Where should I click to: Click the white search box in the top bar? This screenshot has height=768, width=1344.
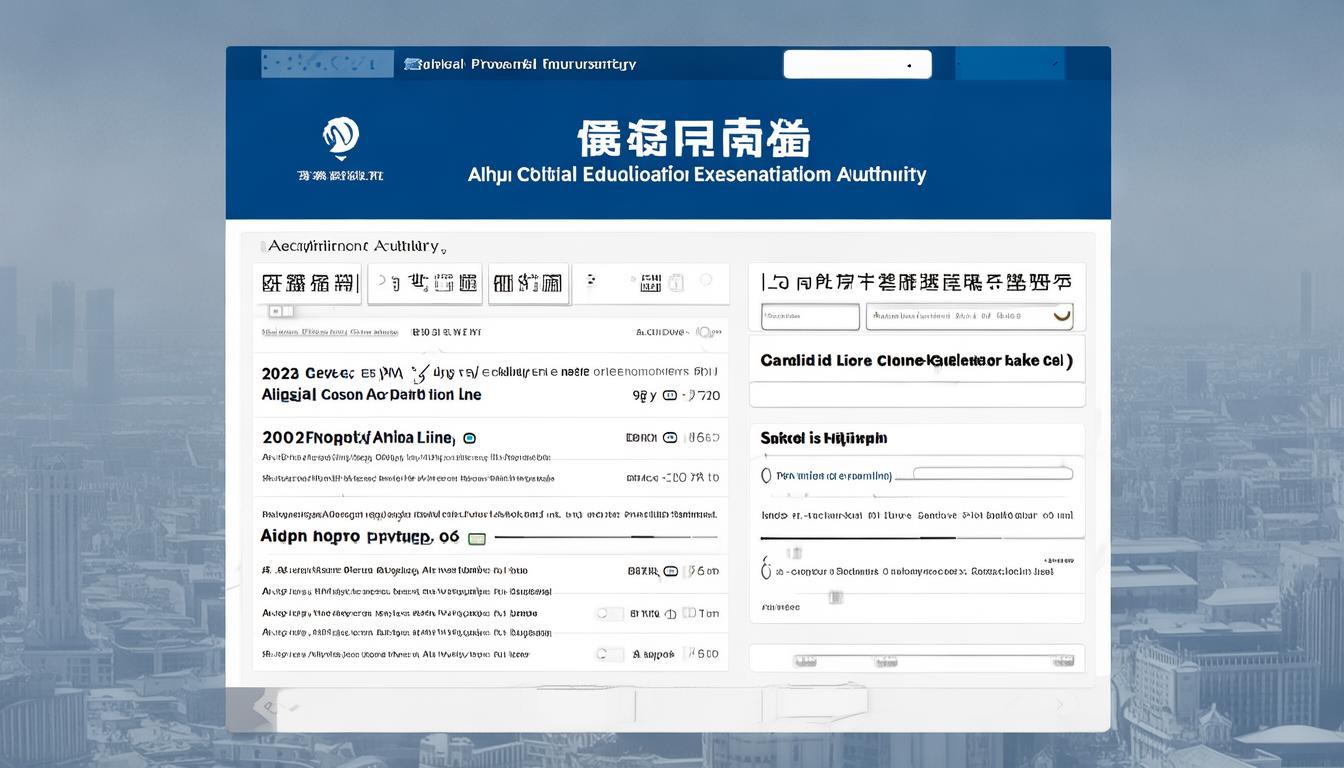point(857,64)
